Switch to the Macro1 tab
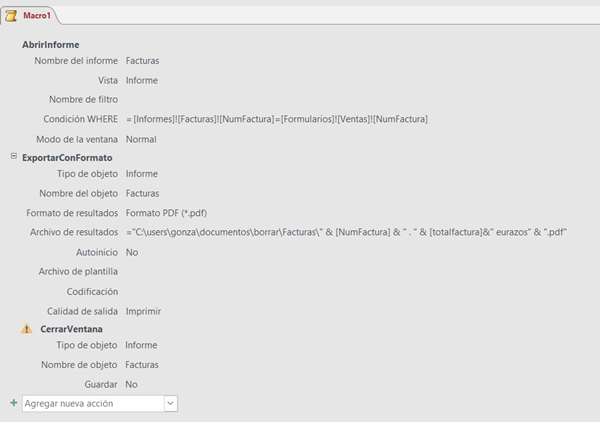Viewport: 600px width, 422px height. pos(36,16)
